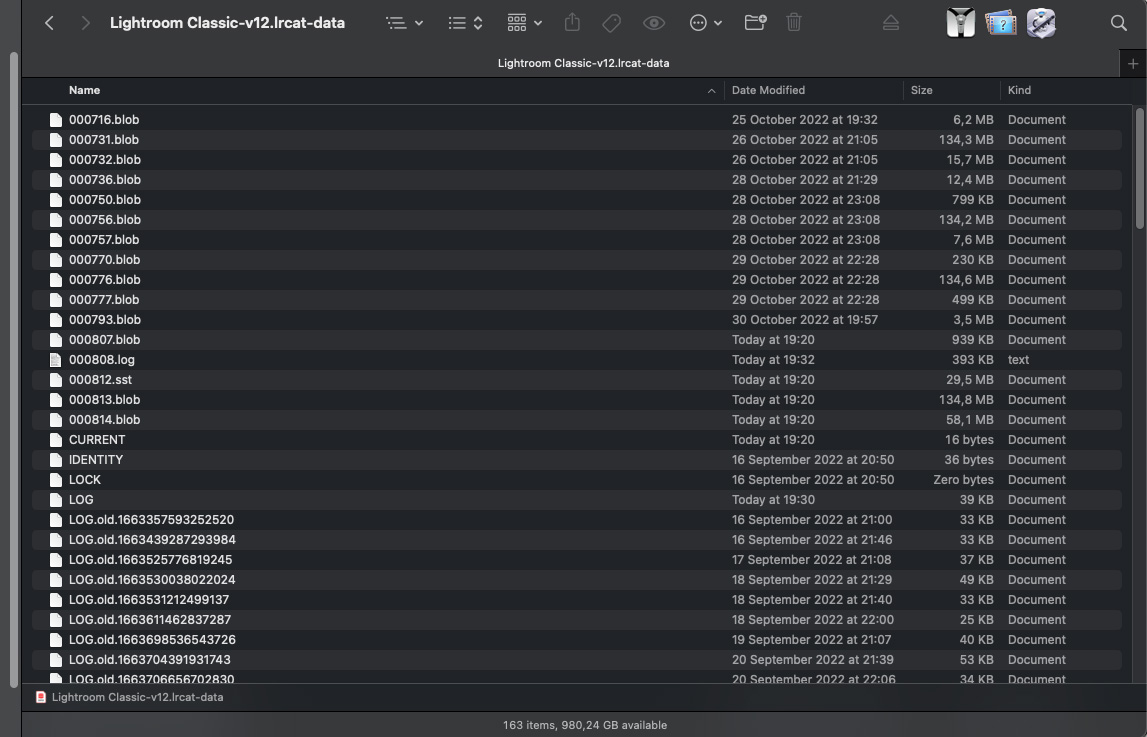
Task: Select file 000736.blob
Action: (577, 179)
